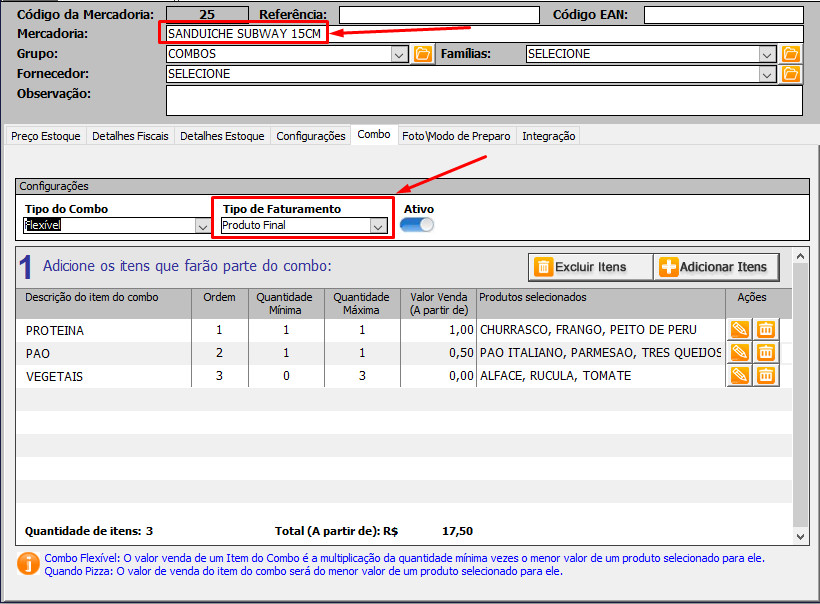The height and width of the screenshot is (604, 820).
Task: Open the folder icon next to Famílias
Action: (x=791, y=54)
